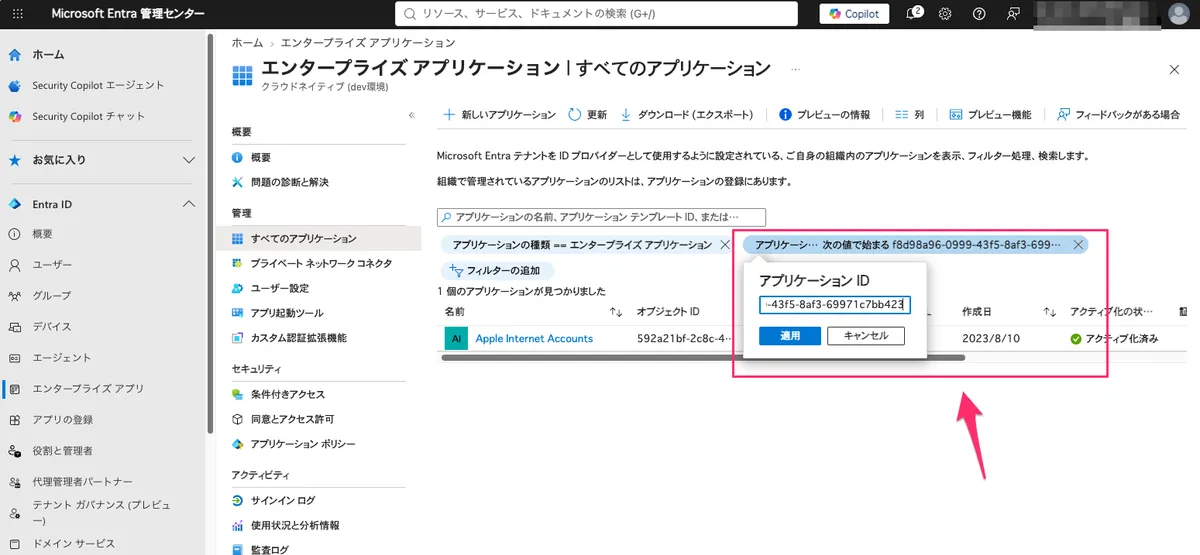Sort by 名前 column arrows
Image resolution: width=1200 pixels, height=555 pixels.
tap(616, 311)
